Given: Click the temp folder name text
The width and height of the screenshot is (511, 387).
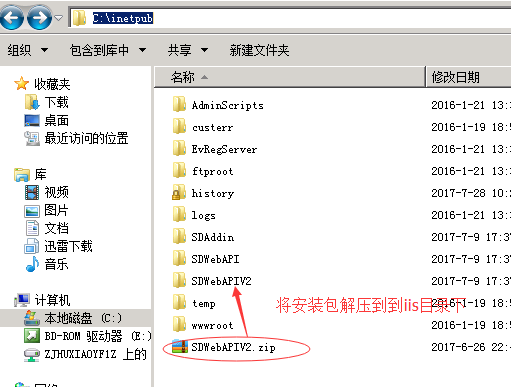Looking at the screenshot, I should [204, 304].
